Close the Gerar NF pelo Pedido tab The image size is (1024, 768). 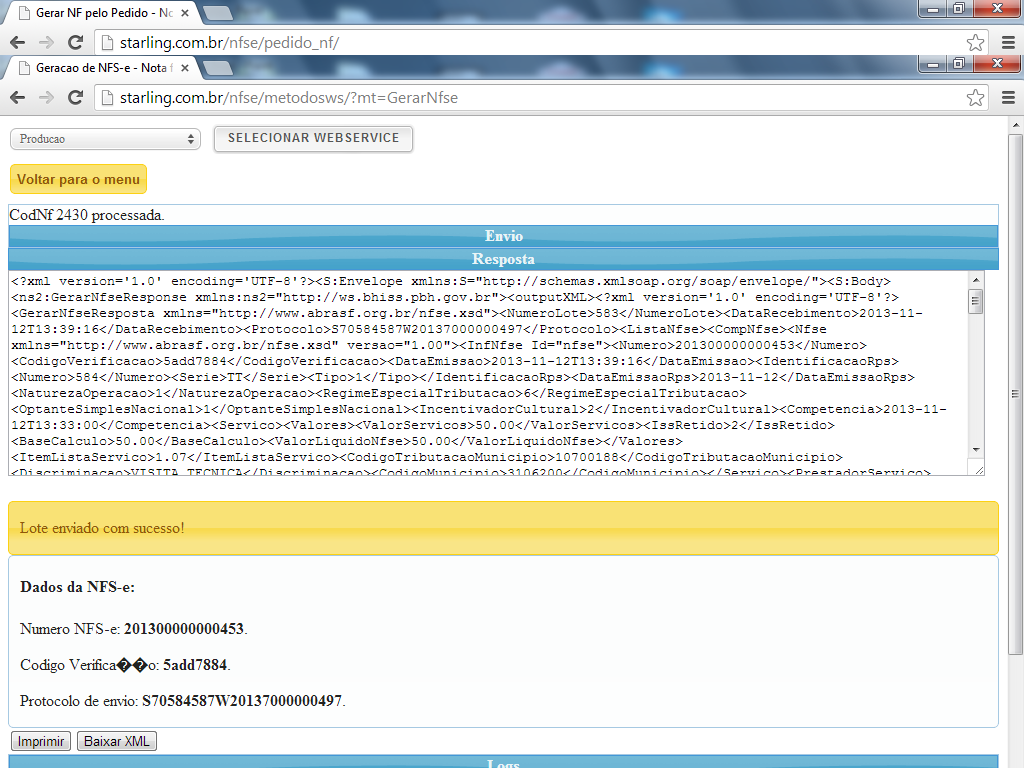click(x=185, y=12)
